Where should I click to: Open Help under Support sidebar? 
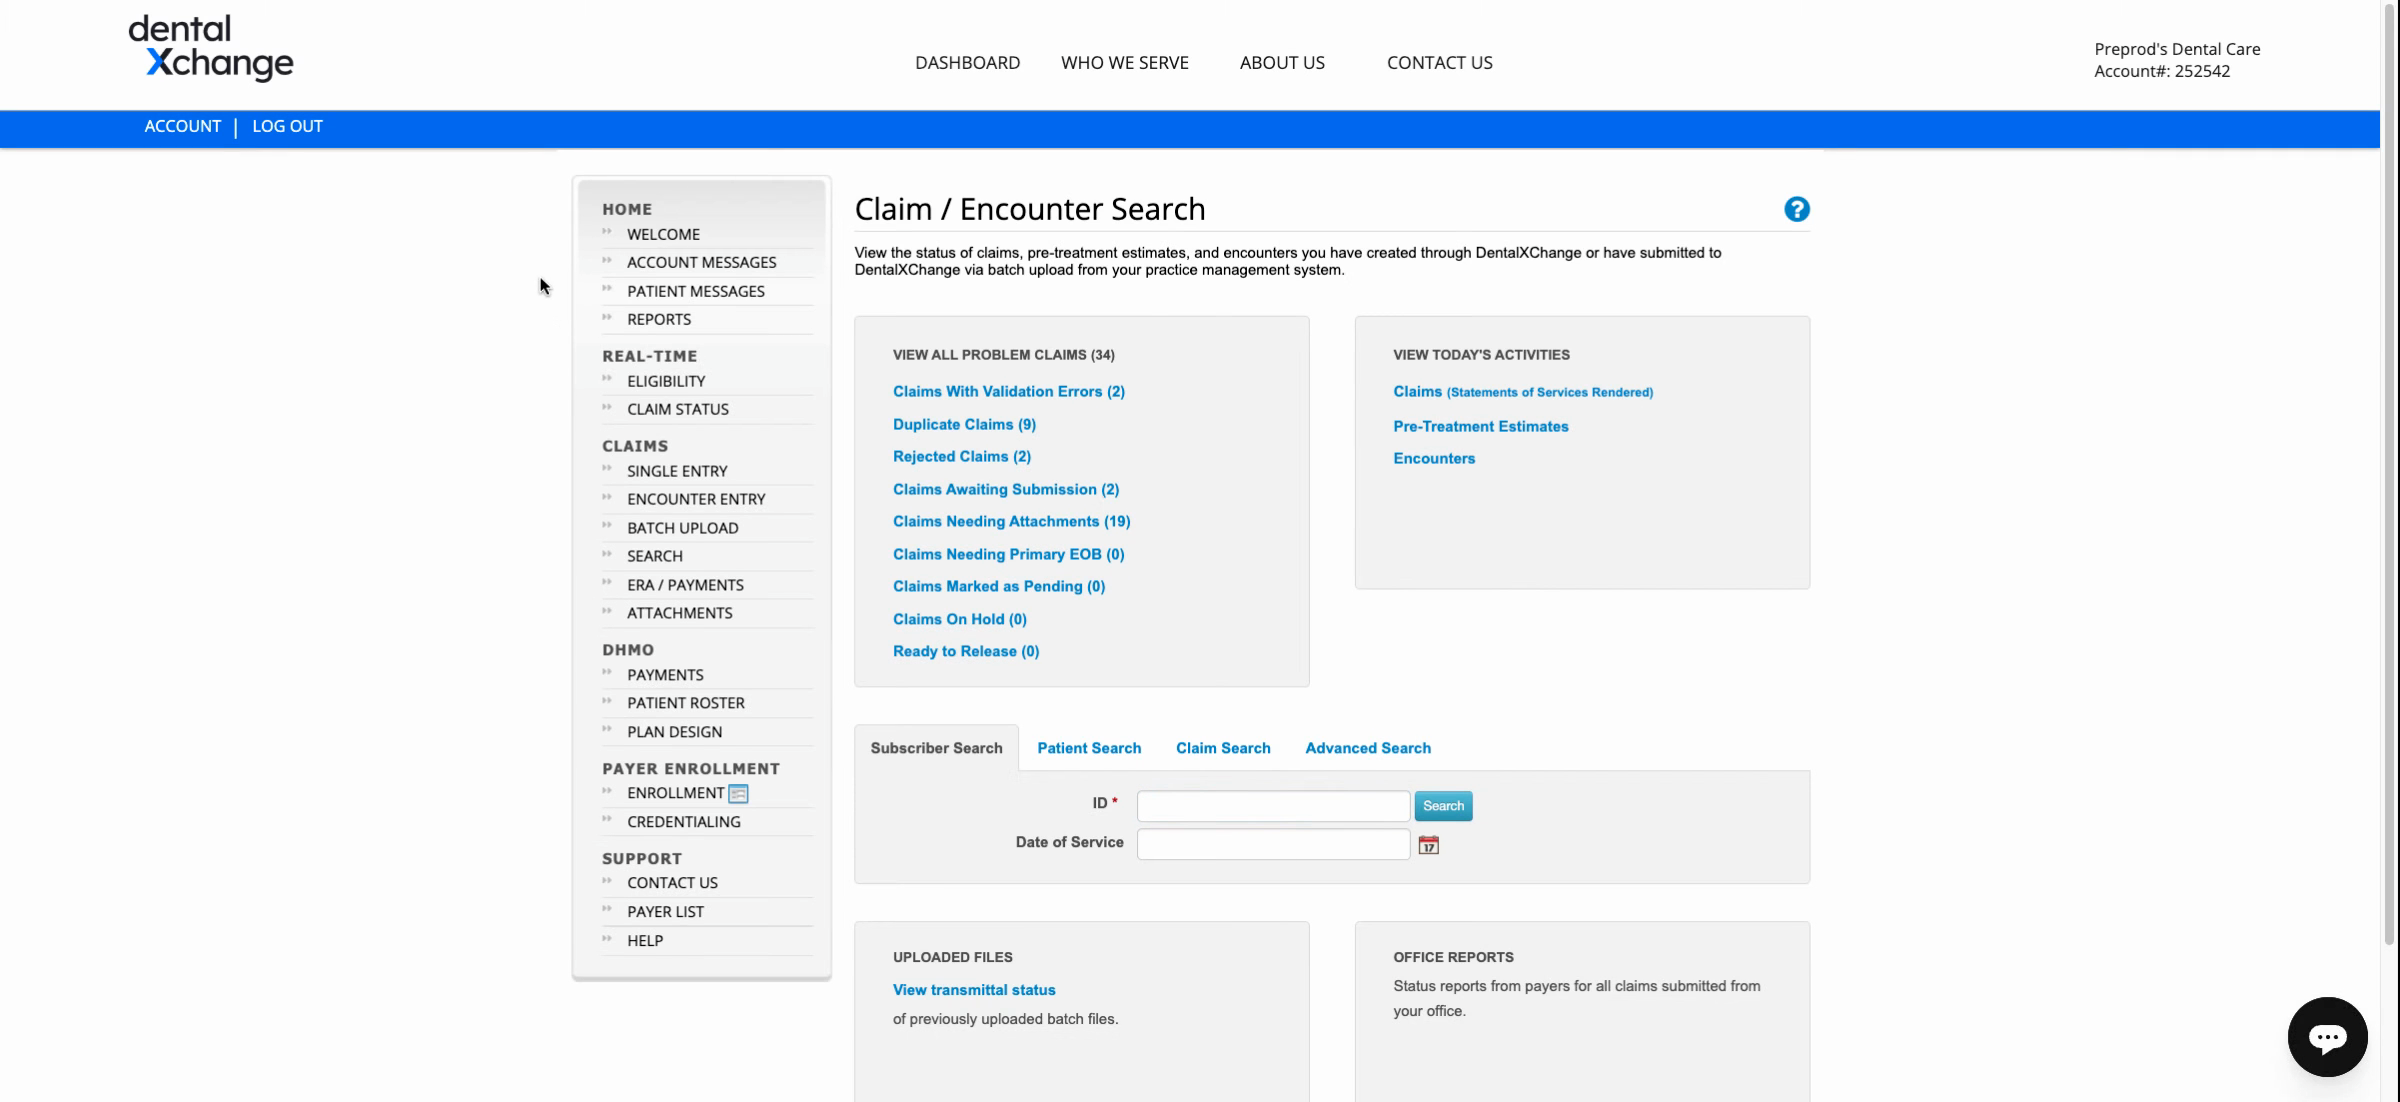(645, 941)
